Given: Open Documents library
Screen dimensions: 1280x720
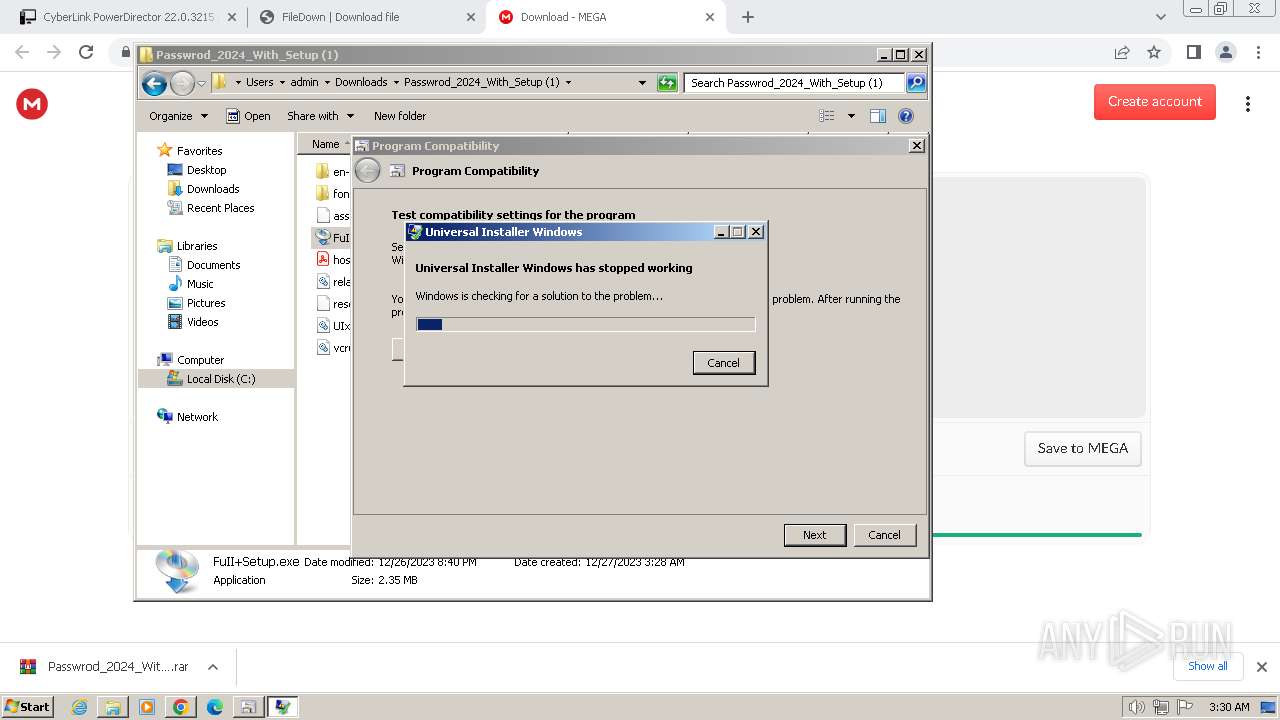Looking at the screenshot, I should (213, 265).
